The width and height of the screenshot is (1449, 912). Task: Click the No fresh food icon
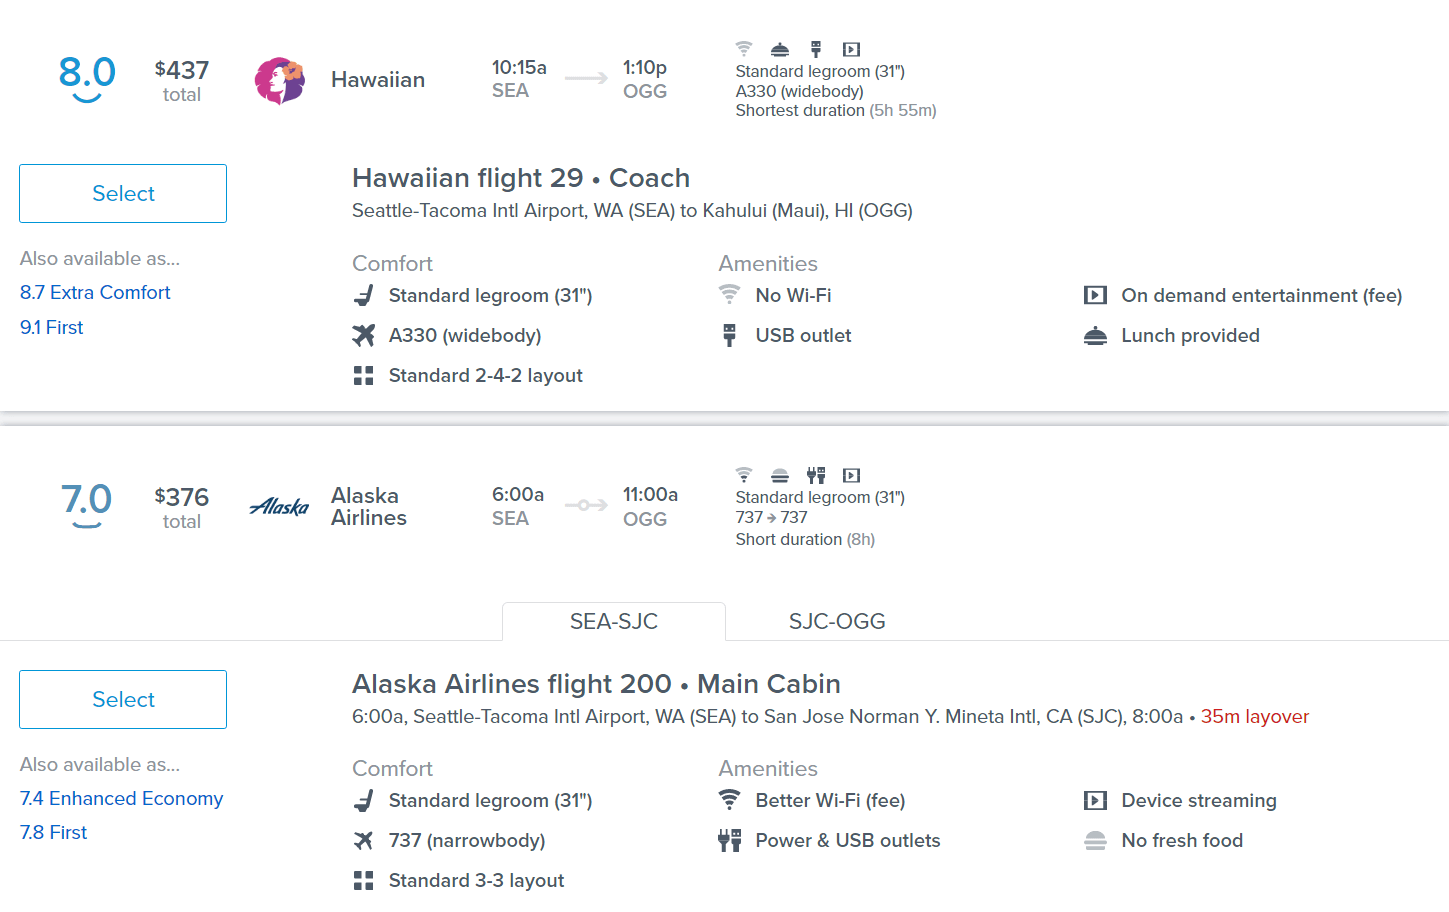pos(1095,841)
